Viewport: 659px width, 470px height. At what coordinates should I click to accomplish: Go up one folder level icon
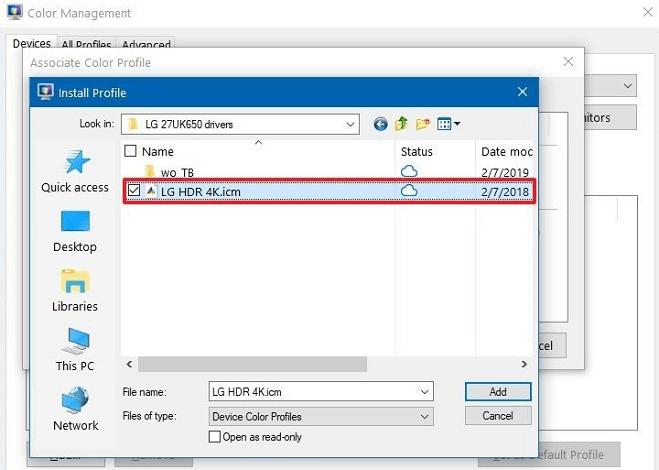401,124
